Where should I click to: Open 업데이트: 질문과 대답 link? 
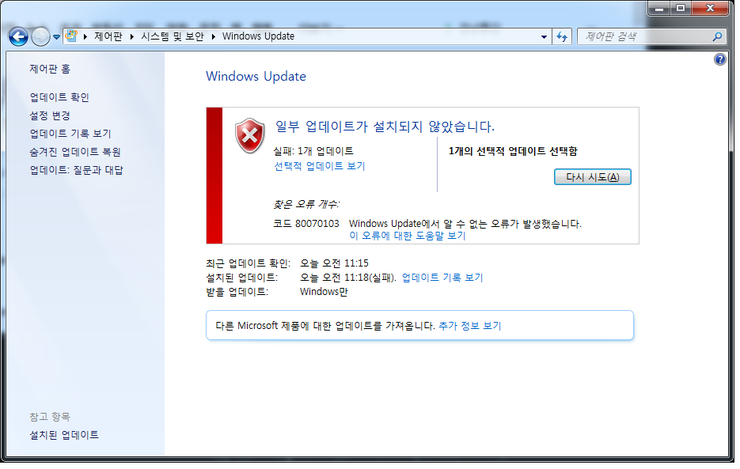[76, 170]
